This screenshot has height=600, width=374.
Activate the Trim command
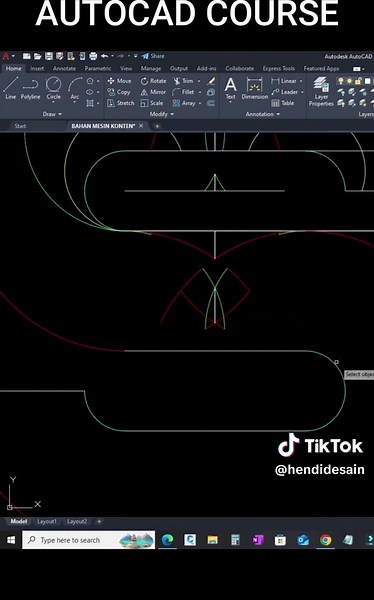click(x=183, y=81)
